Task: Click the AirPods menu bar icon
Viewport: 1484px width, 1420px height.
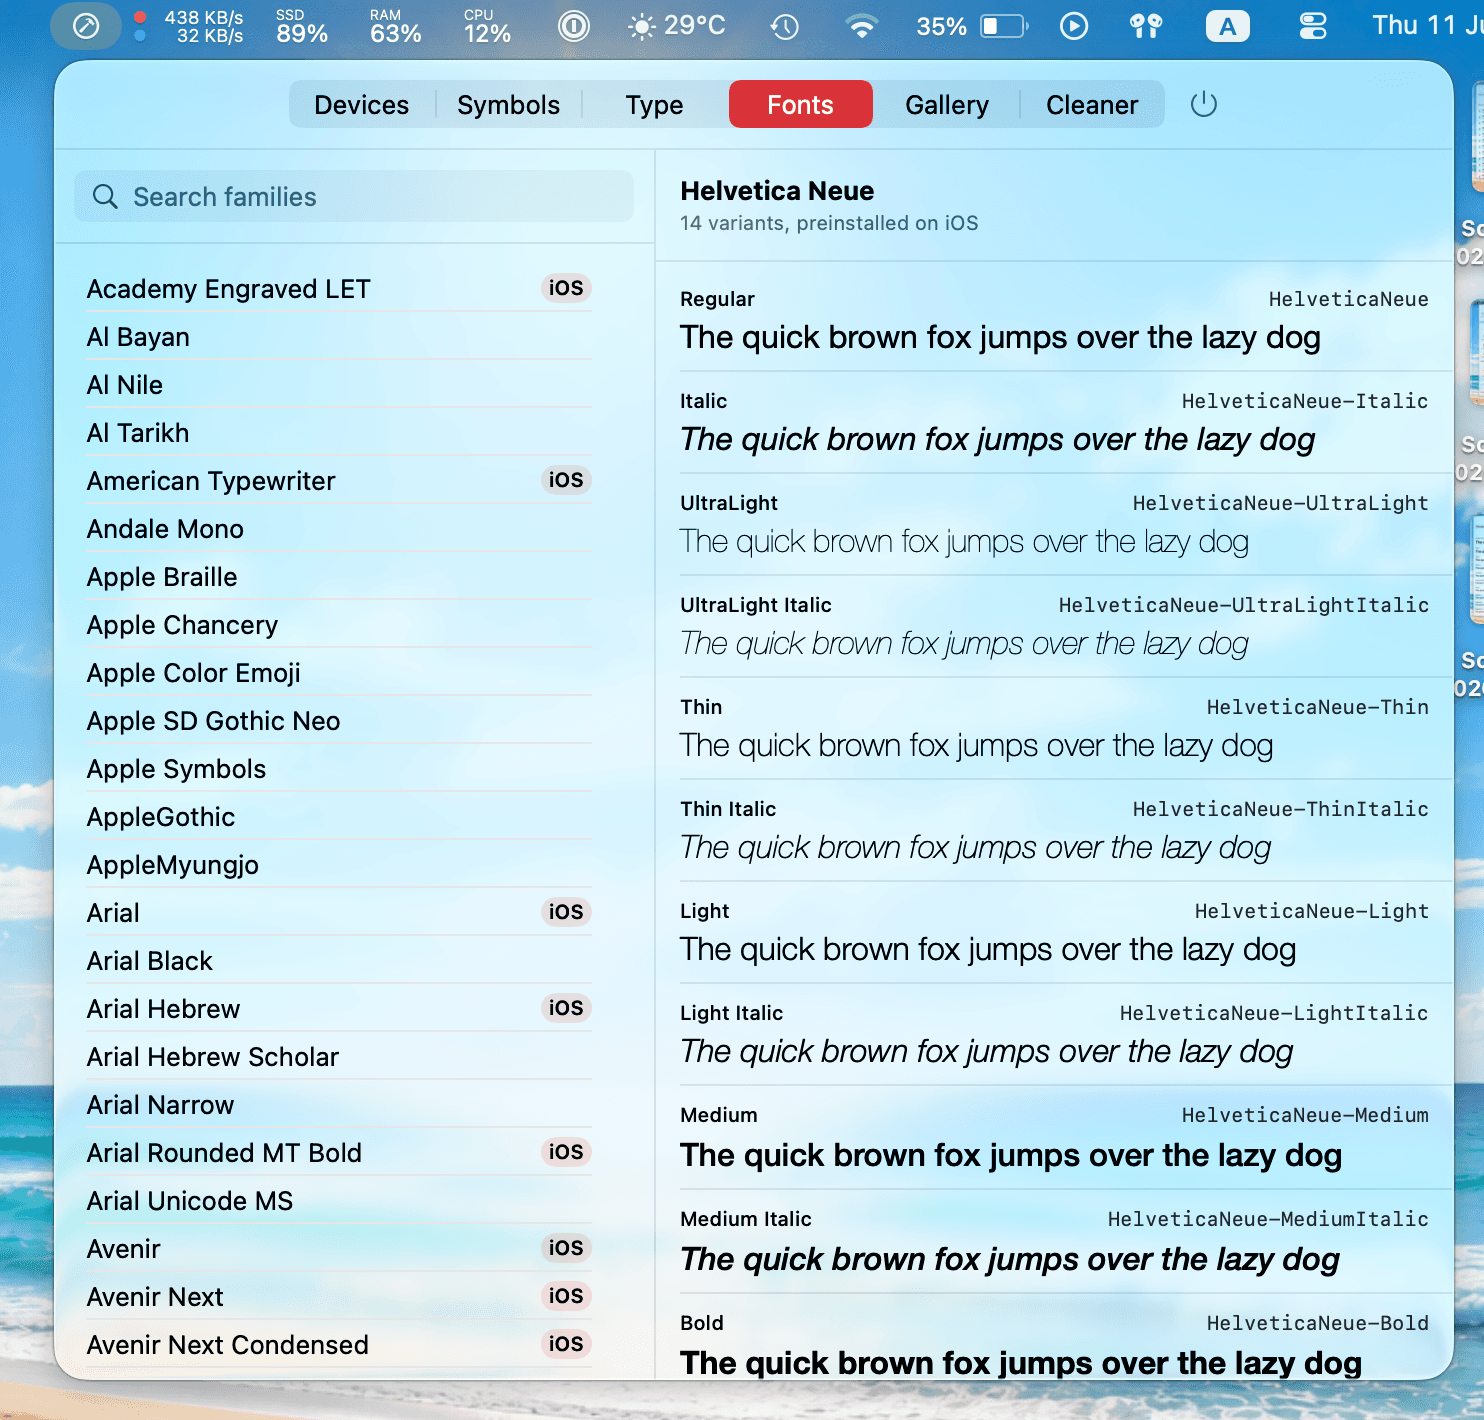Action: pos(1146,26)
